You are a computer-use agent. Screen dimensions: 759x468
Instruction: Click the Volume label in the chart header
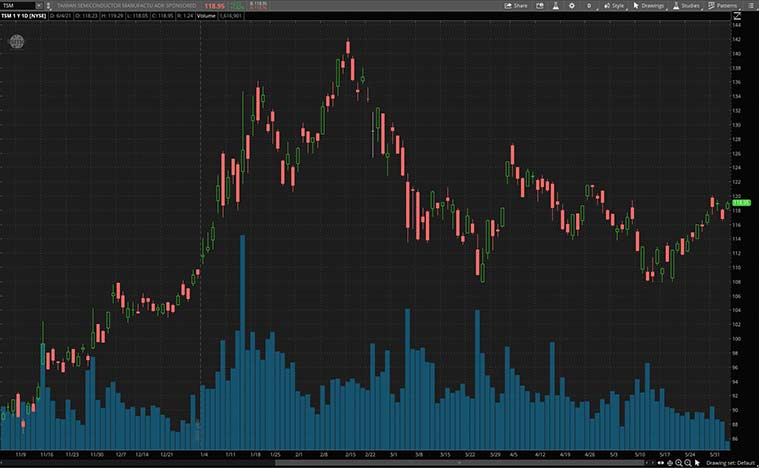(206, 16)
